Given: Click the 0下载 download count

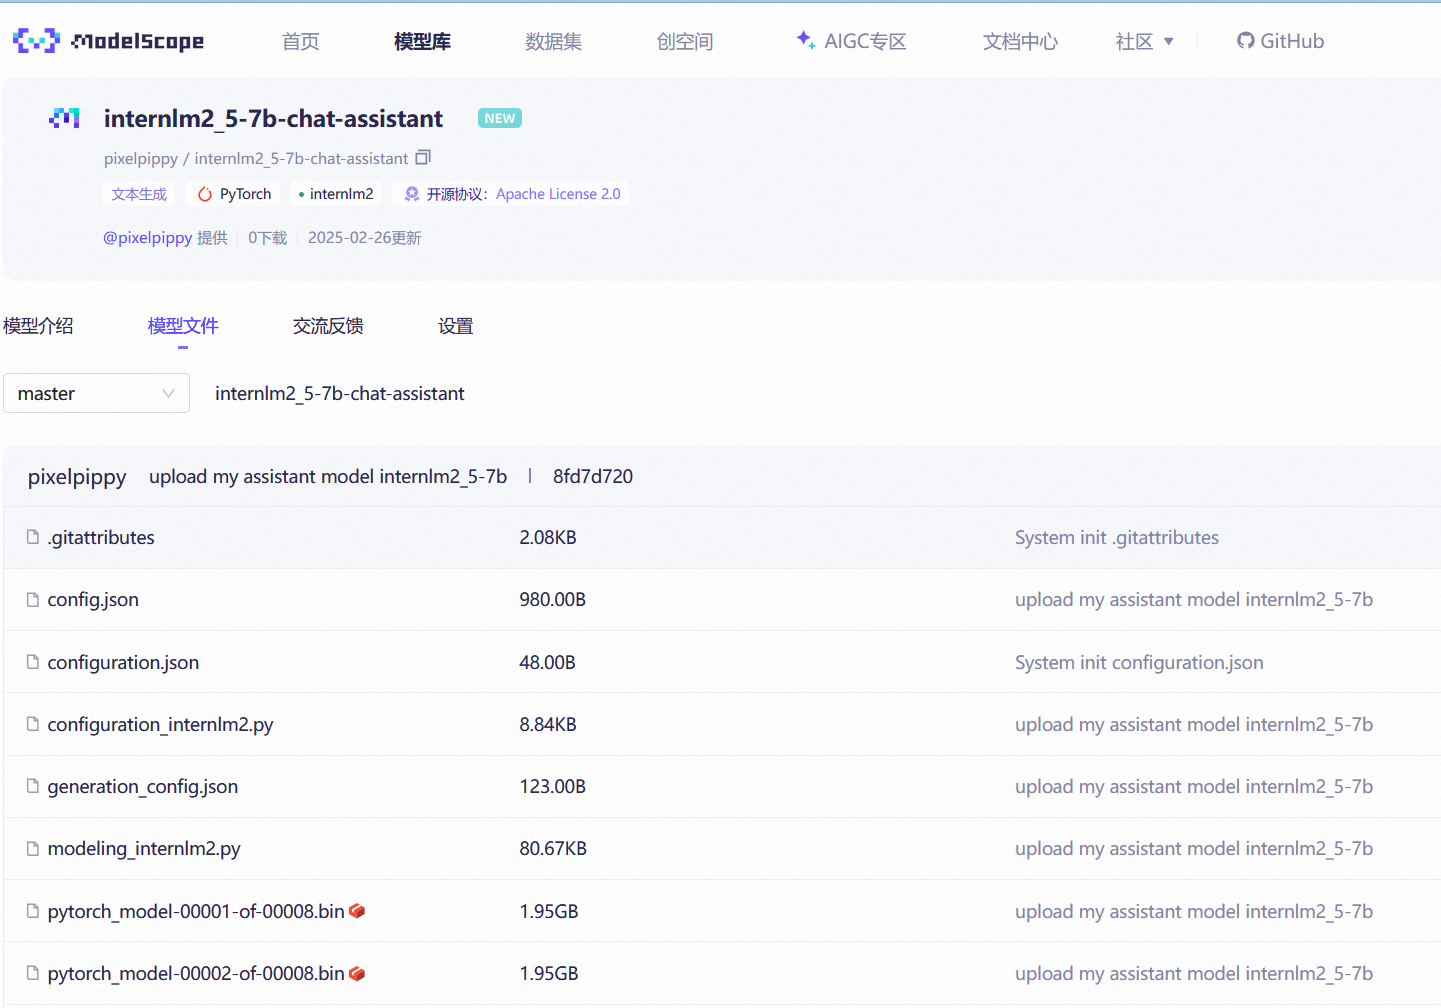Looking at the screenshot, I should [x=267, y=238].
